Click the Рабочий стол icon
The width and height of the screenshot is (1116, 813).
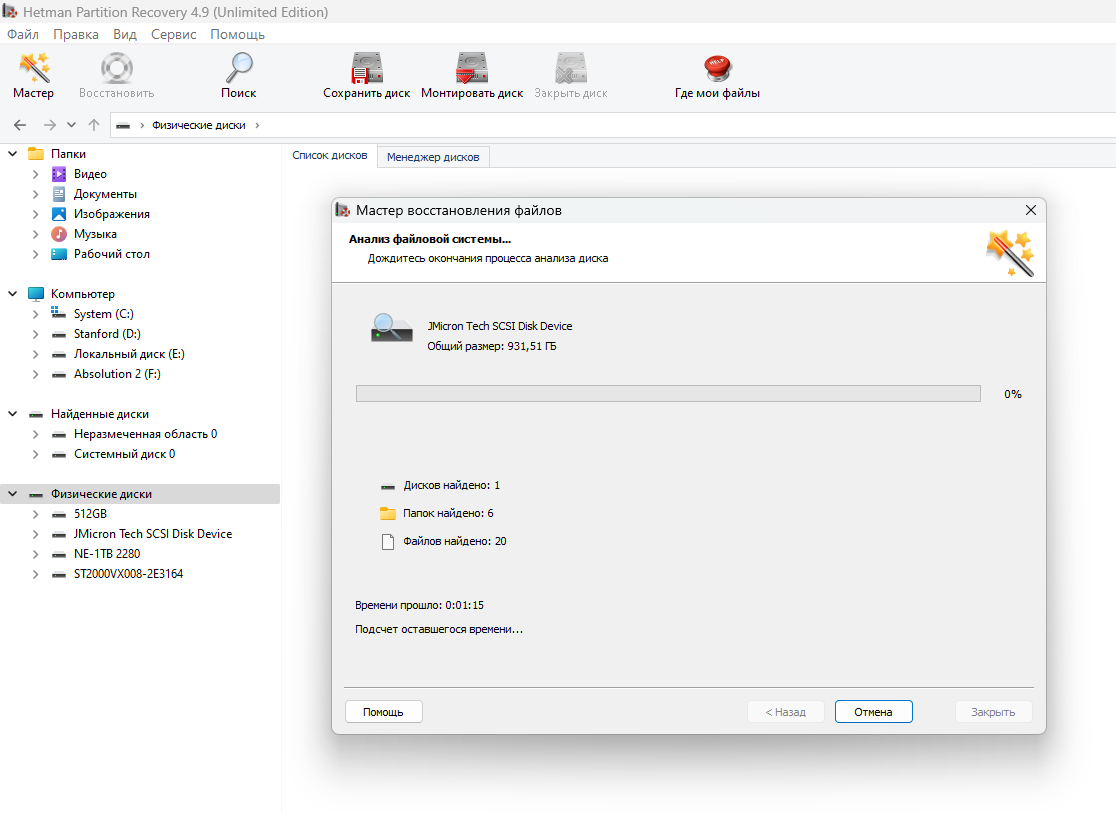point(59,254)
